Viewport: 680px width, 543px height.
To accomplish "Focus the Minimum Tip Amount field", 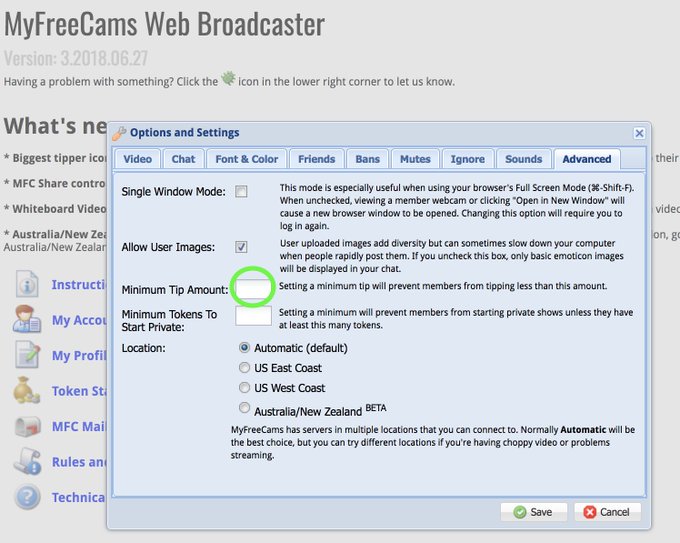I will (253, 289).
